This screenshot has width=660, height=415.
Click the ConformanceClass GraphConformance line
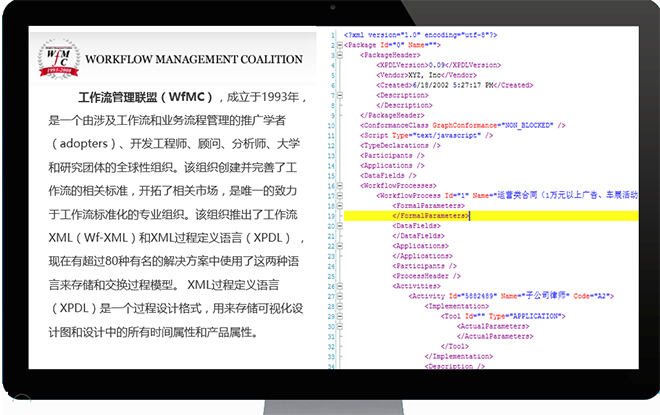463,125
